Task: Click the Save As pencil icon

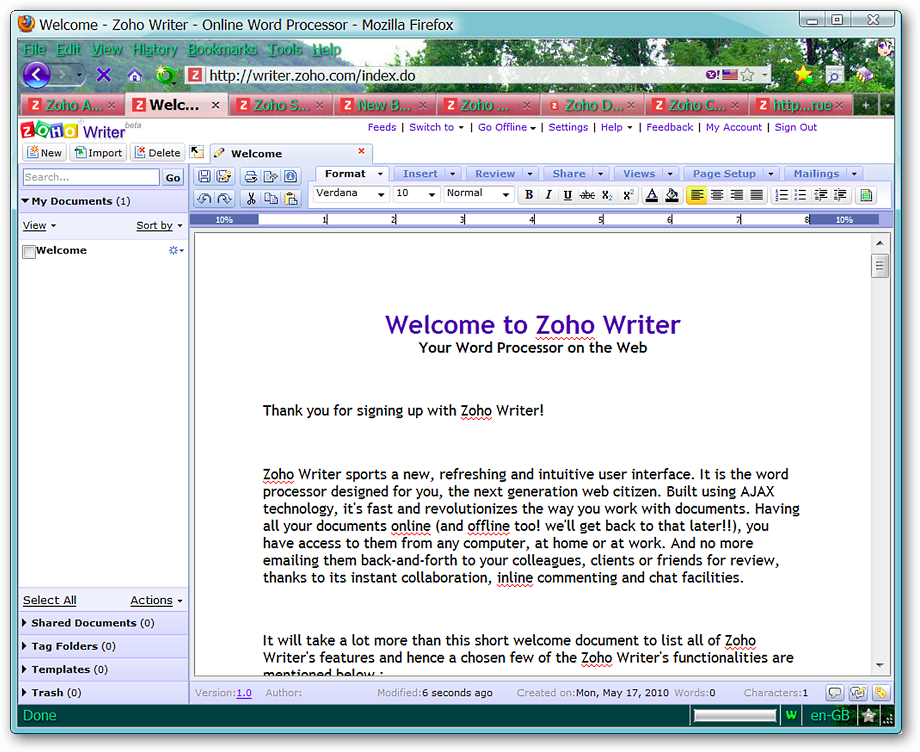Action: click(224, 176)
